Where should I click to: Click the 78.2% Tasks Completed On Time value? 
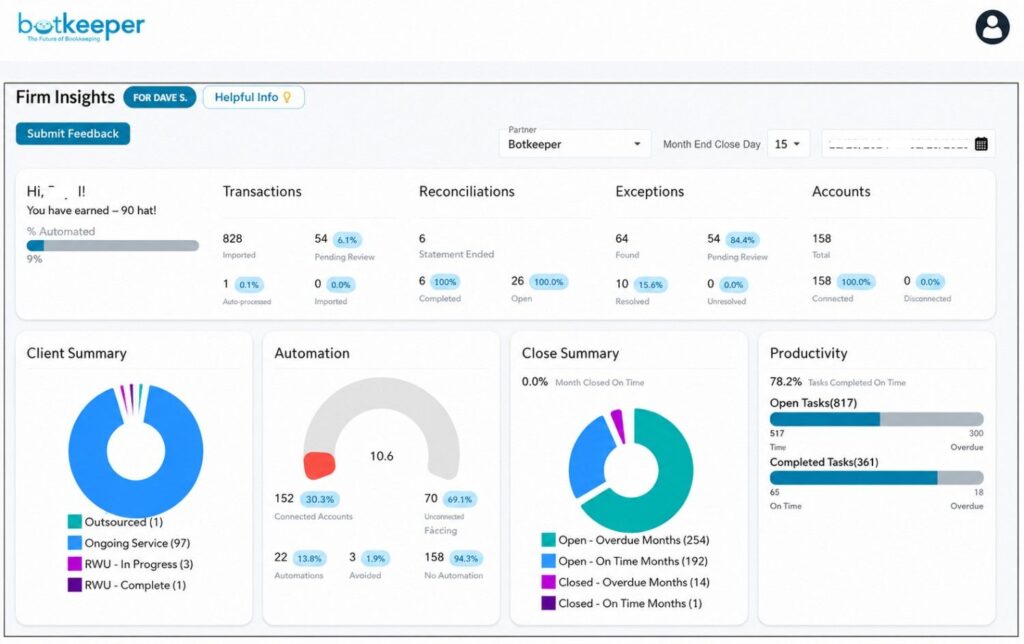[x=786, y=381]
